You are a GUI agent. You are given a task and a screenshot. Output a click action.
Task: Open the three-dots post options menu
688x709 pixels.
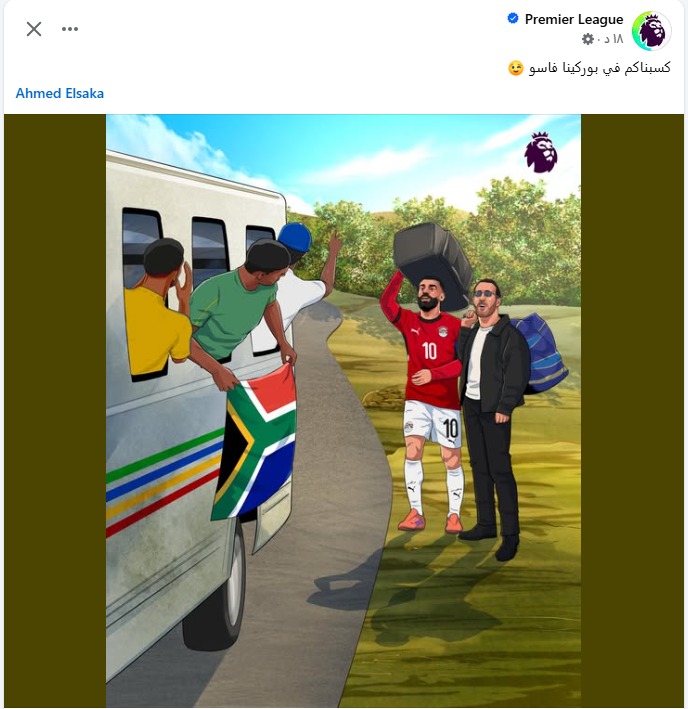70,29
